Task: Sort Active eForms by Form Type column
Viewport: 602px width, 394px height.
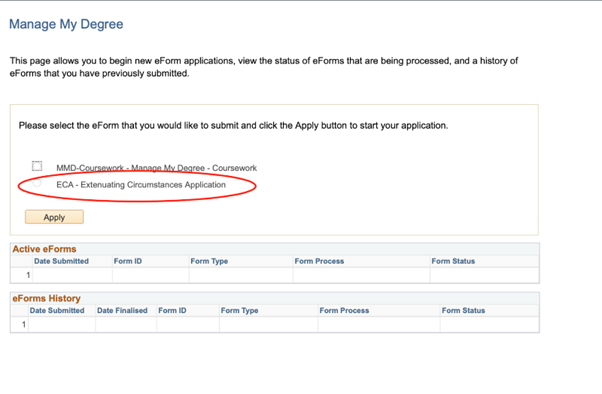Action: (209, 261)
